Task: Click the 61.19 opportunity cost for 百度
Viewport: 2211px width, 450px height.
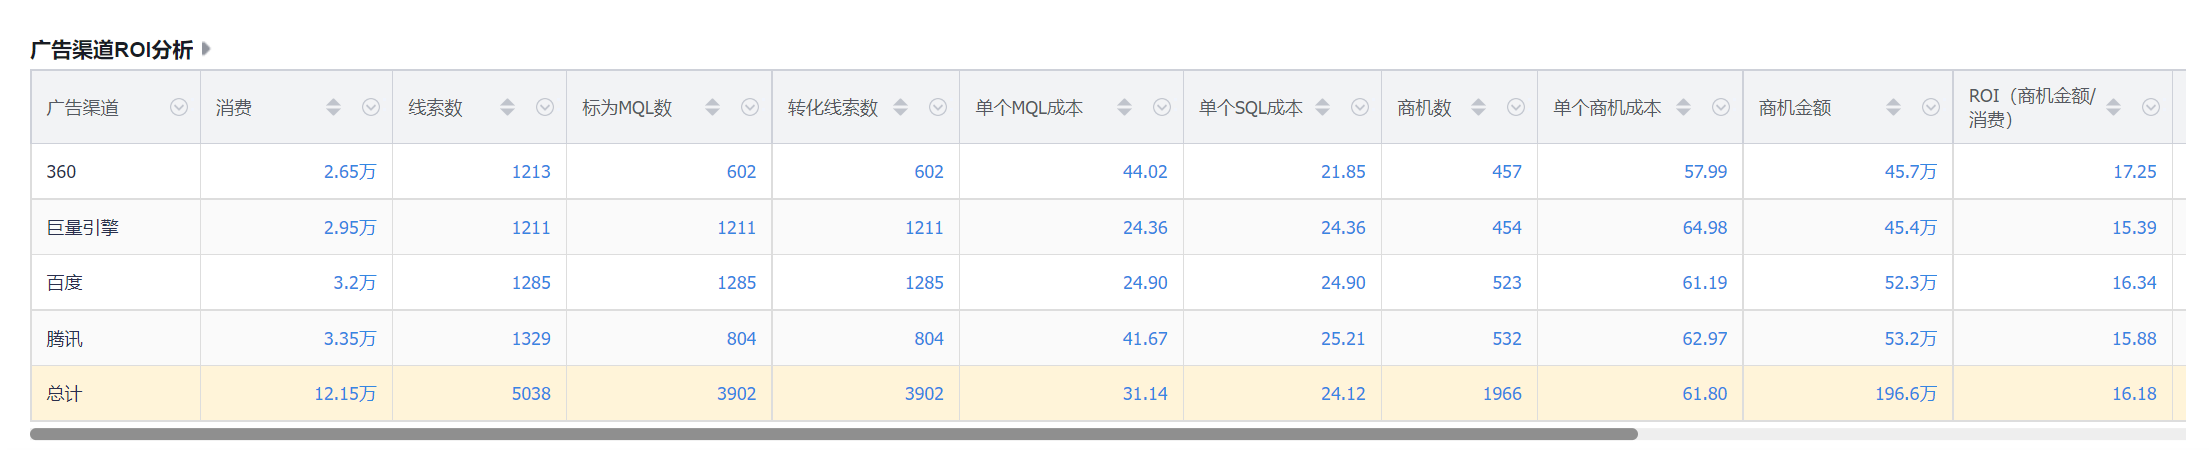Action: tap(1705, 283)
